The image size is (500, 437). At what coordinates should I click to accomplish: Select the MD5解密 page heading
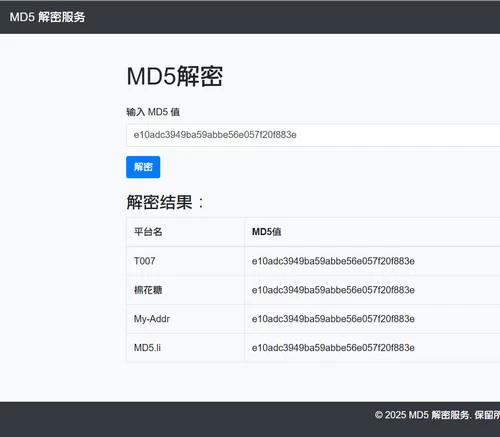175,76
